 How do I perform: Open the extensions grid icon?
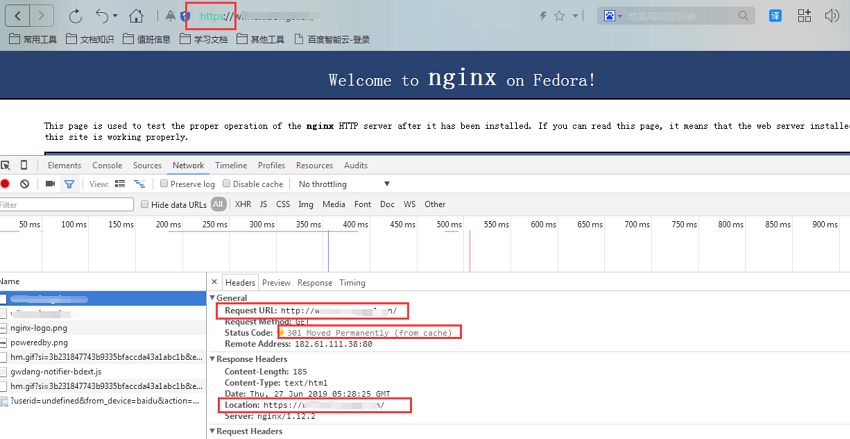click(804, 16)
